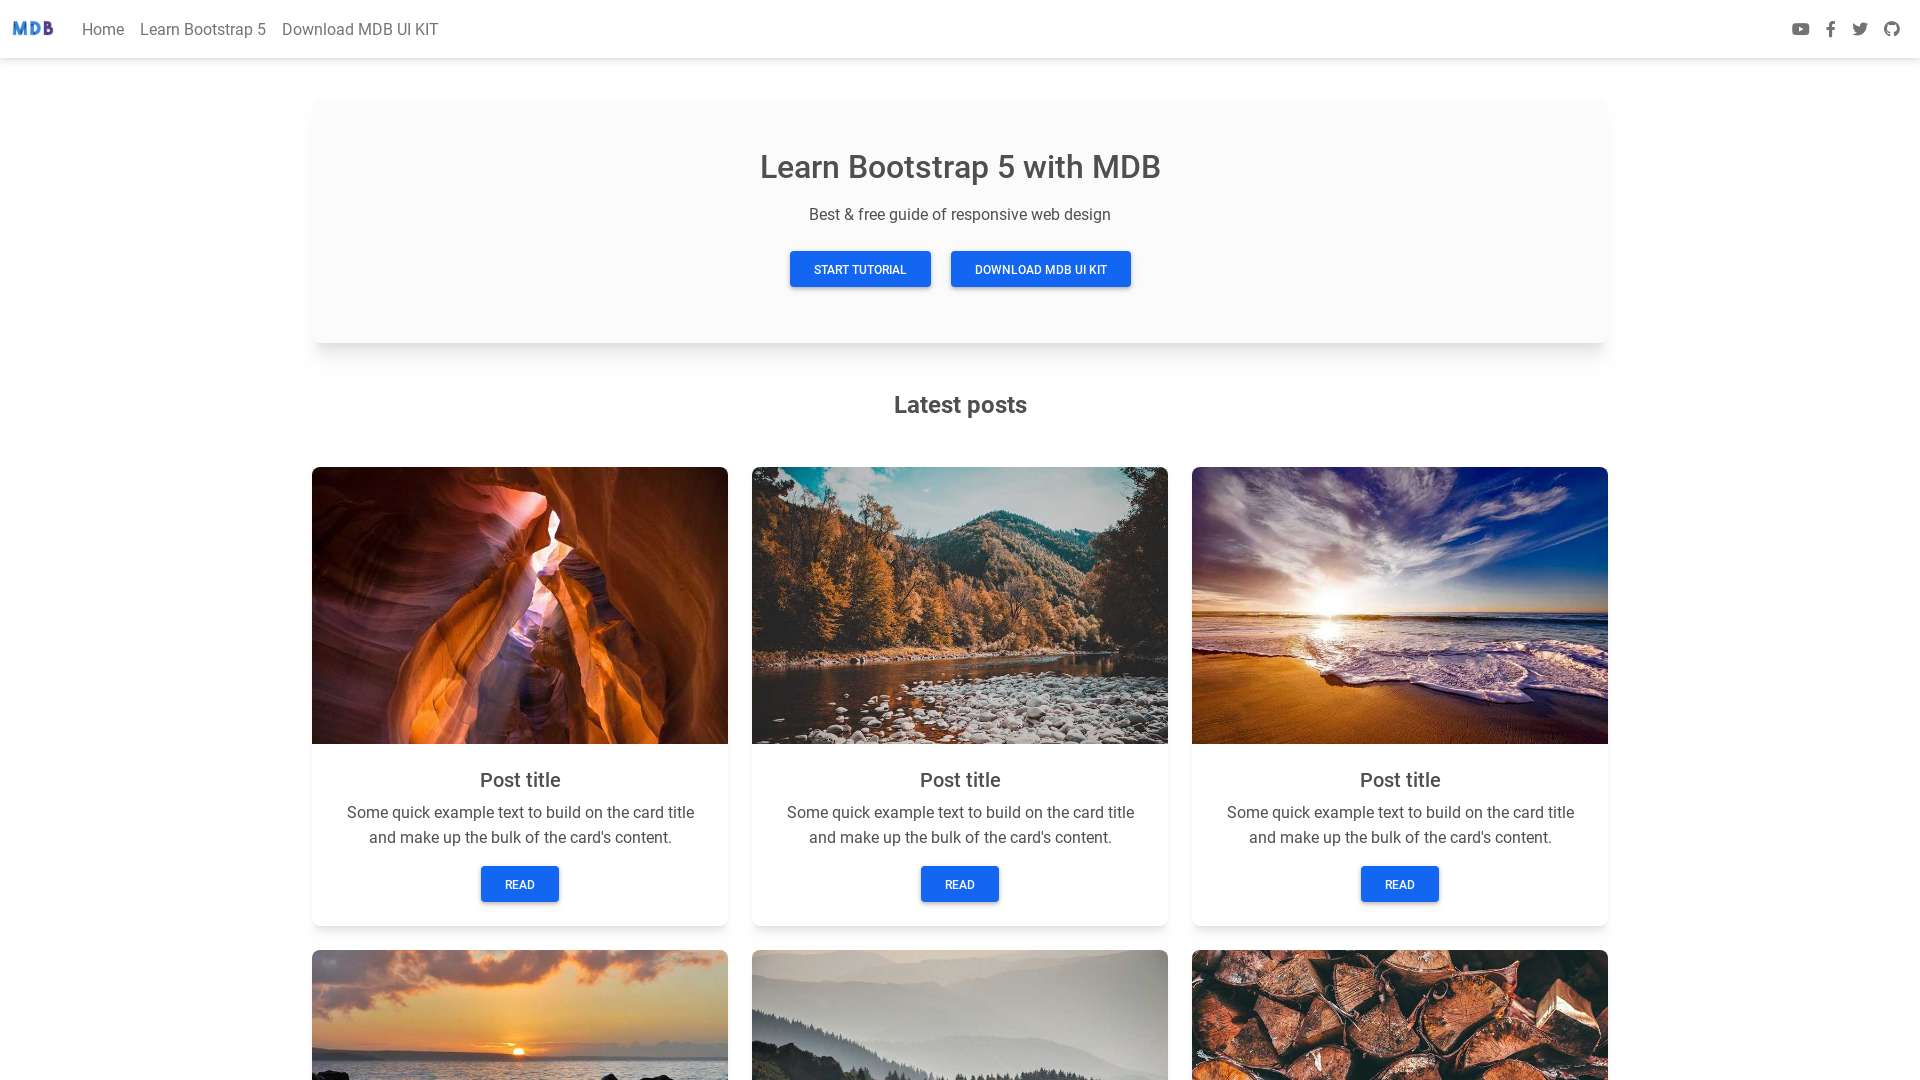
Task: Open the stacked firewood image
Action: pyautogui.click(x=1400, y=1015)
